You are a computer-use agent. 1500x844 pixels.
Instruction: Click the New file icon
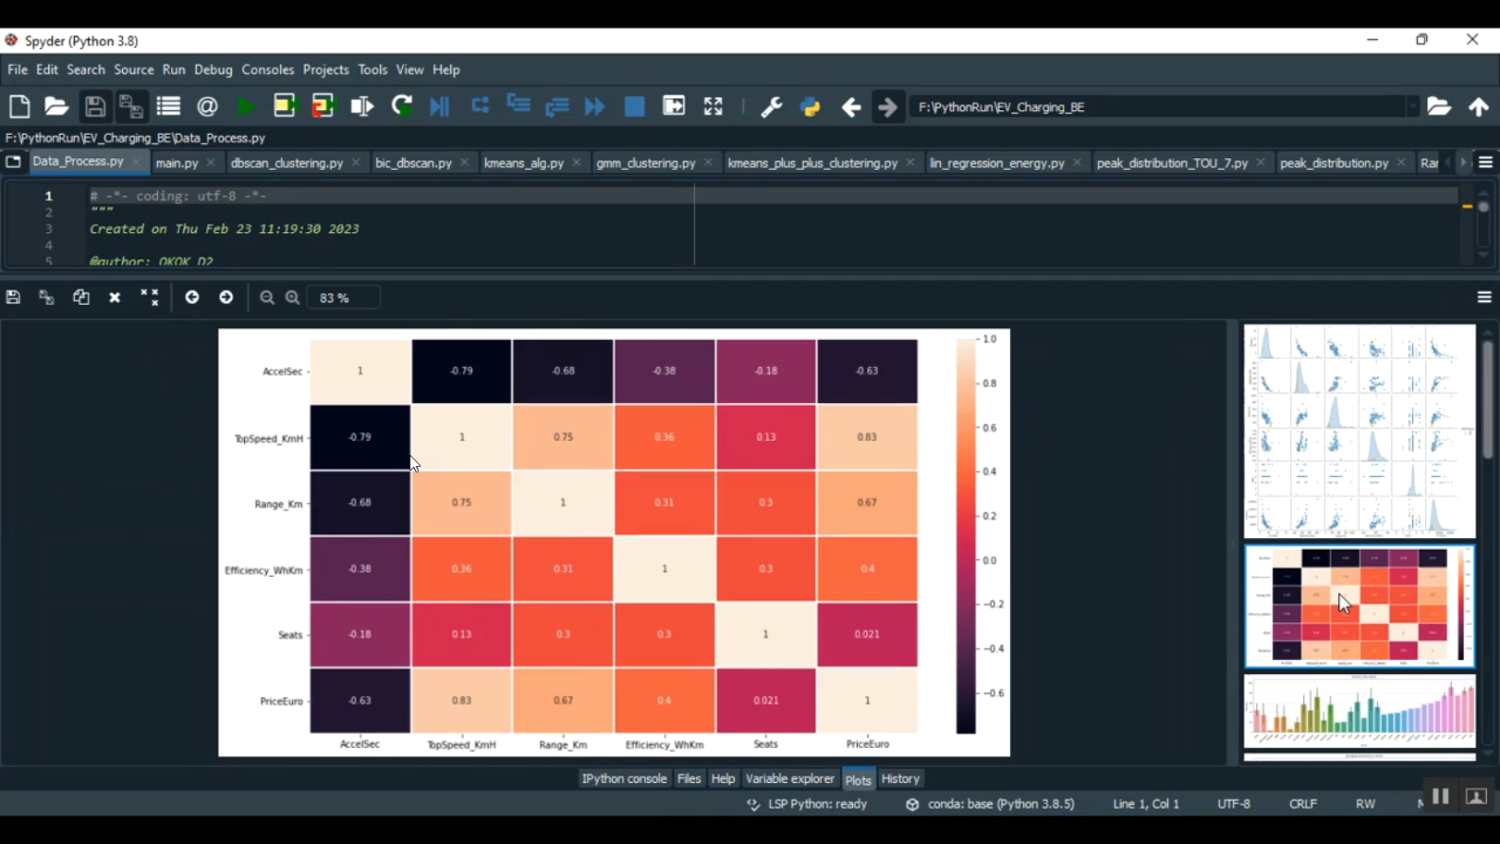coord(19,107)
